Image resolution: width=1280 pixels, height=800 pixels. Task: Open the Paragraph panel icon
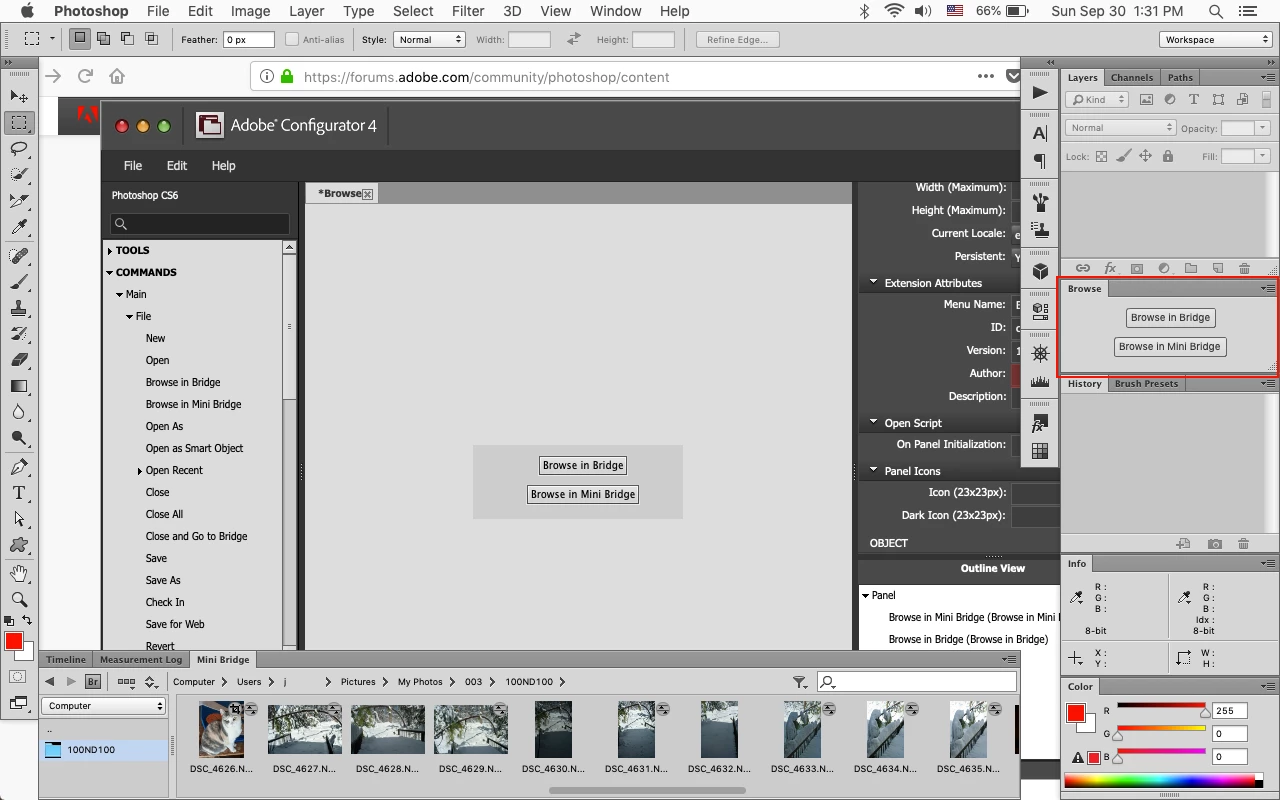click(1040, 160)
